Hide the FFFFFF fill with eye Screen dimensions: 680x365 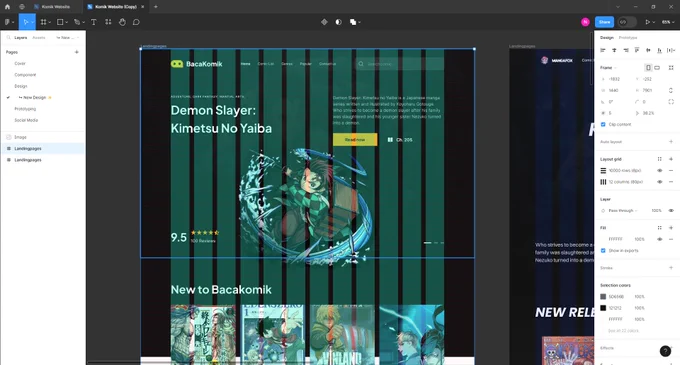660,239
